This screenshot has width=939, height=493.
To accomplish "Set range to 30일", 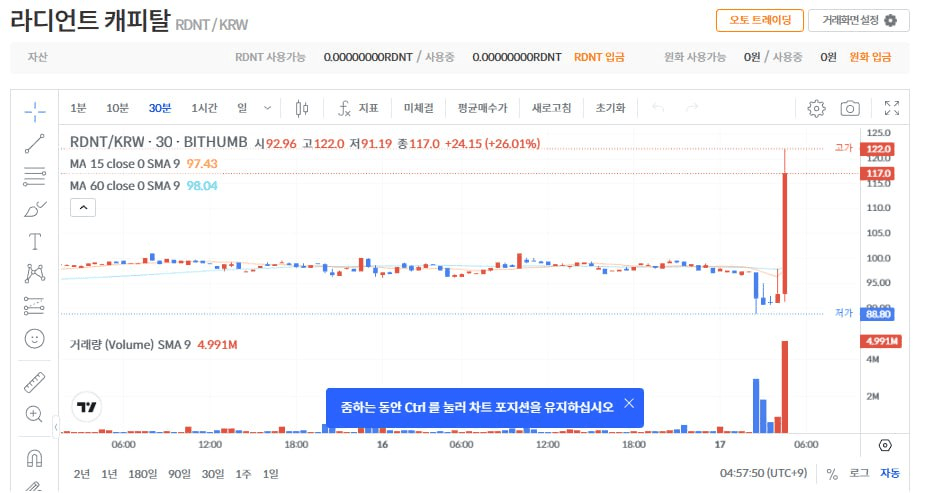I will pyautogui.click(x=213, y=474).
